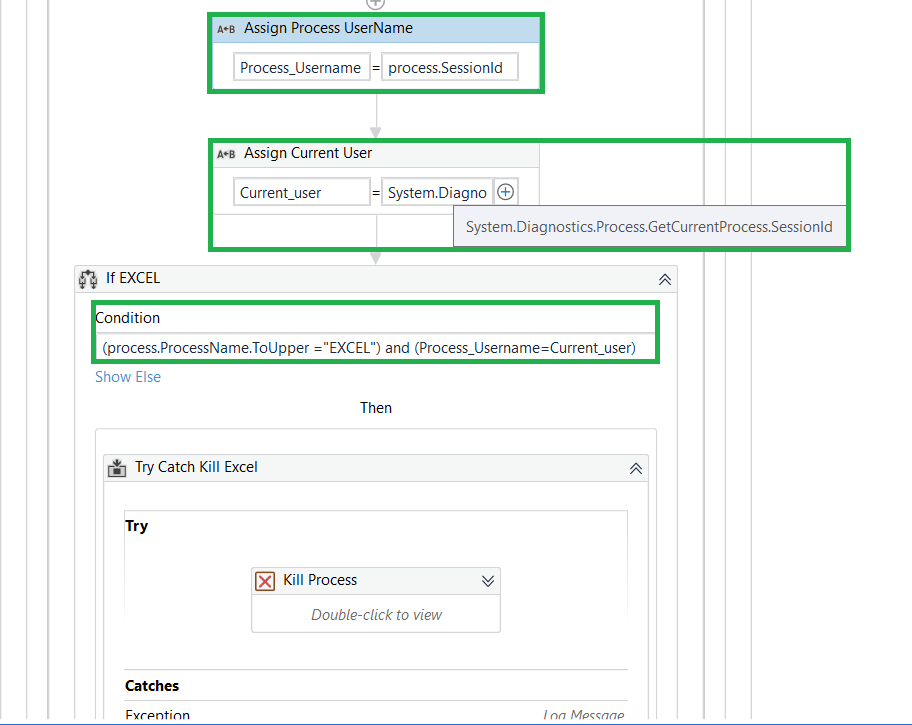Click the EXCEL condition expression field
The width and height of the screenshot is (912, 725).
[375, 348]
